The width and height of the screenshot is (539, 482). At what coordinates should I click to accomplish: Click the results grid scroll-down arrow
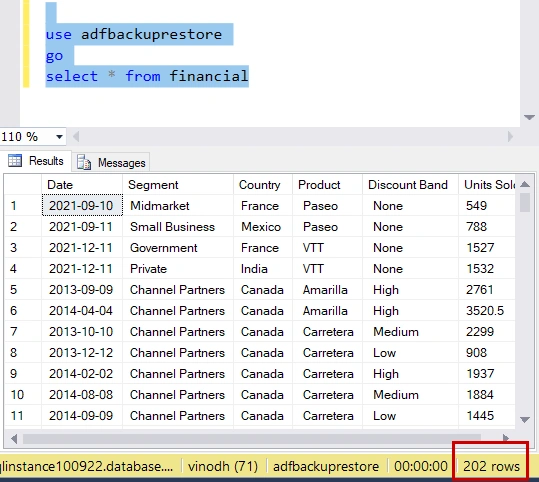click(x=525, y=420)
